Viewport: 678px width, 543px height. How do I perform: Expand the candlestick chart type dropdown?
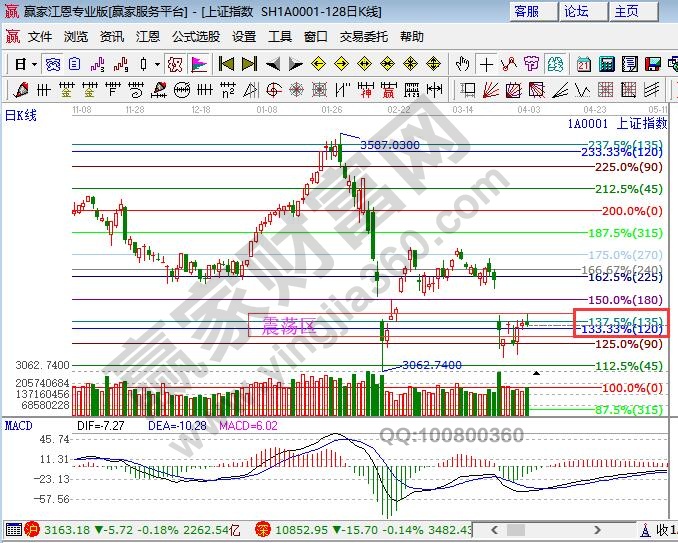pyautogui.click(x=157, y=64)
